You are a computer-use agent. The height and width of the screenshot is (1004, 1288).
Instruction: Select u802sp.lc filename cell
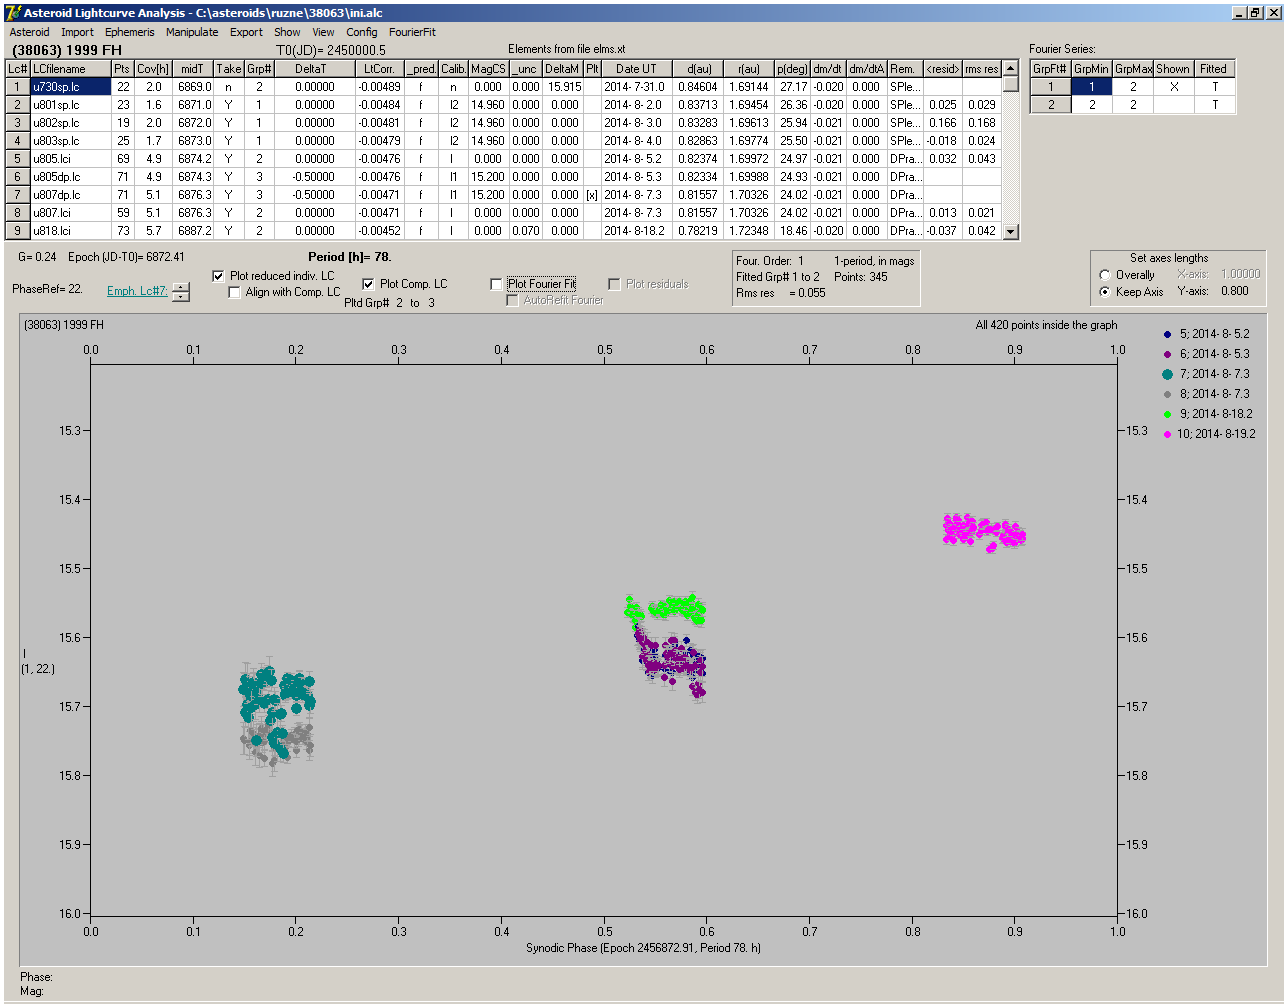click(x=70, y=123)
